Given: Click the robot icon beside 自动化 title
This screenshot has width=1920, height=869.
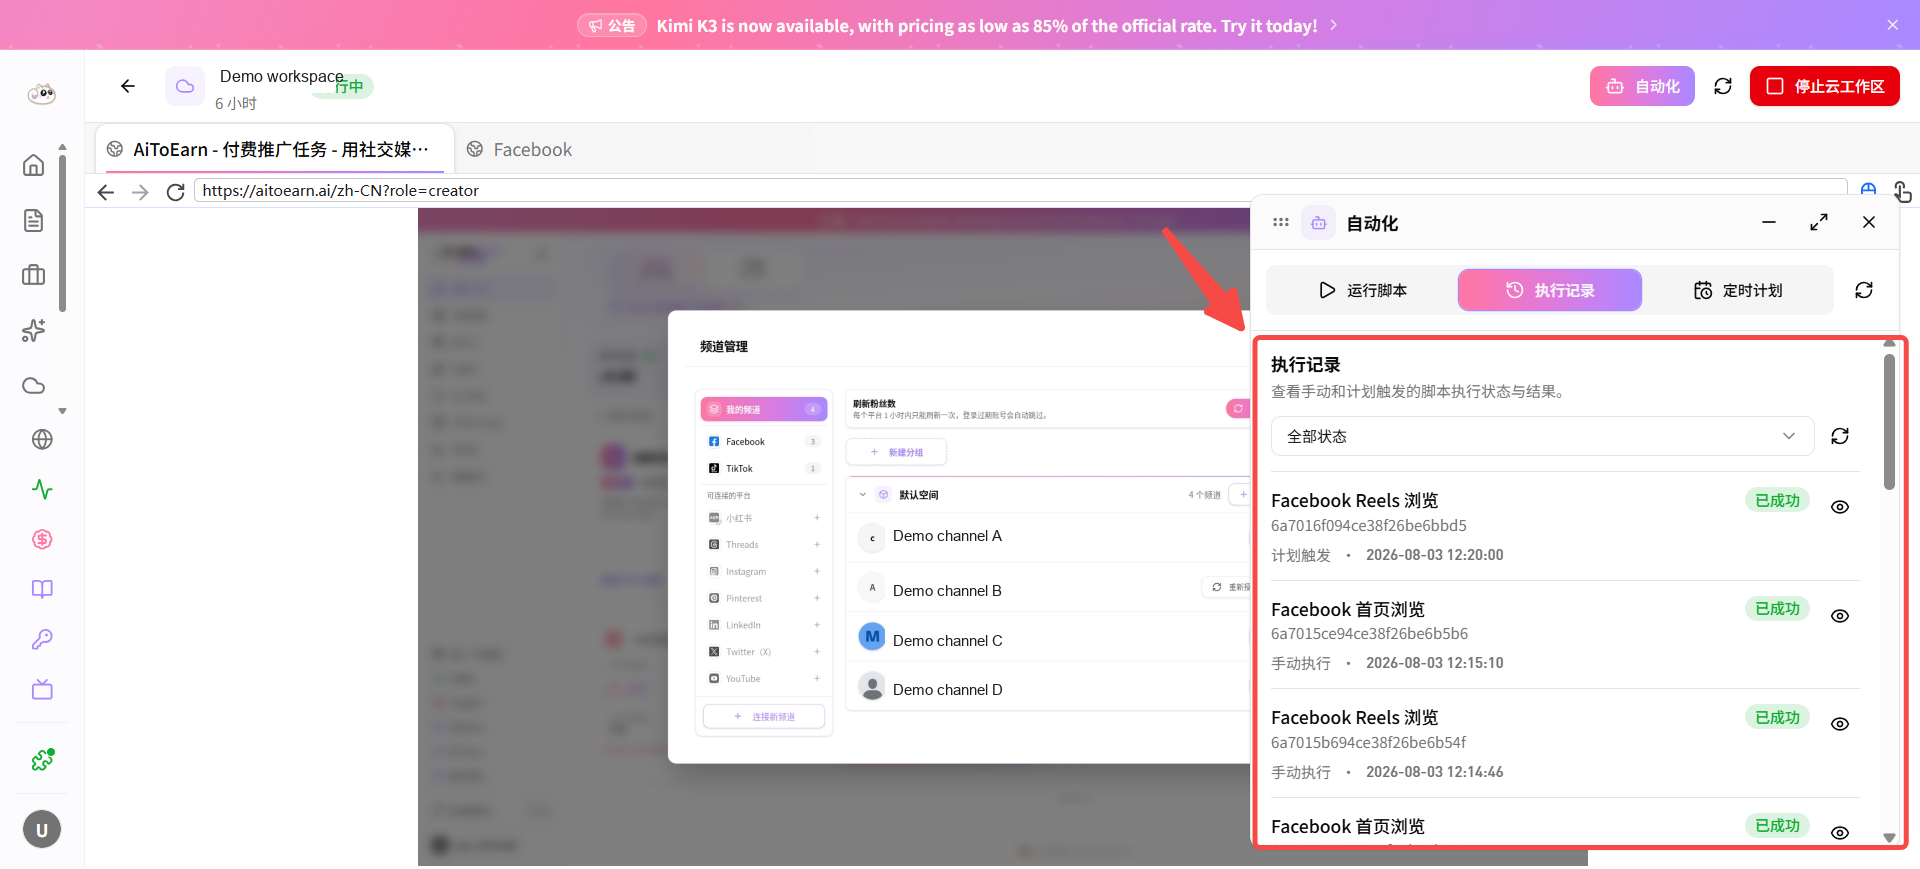Looking at the screenshot, I should [1319, 223].
